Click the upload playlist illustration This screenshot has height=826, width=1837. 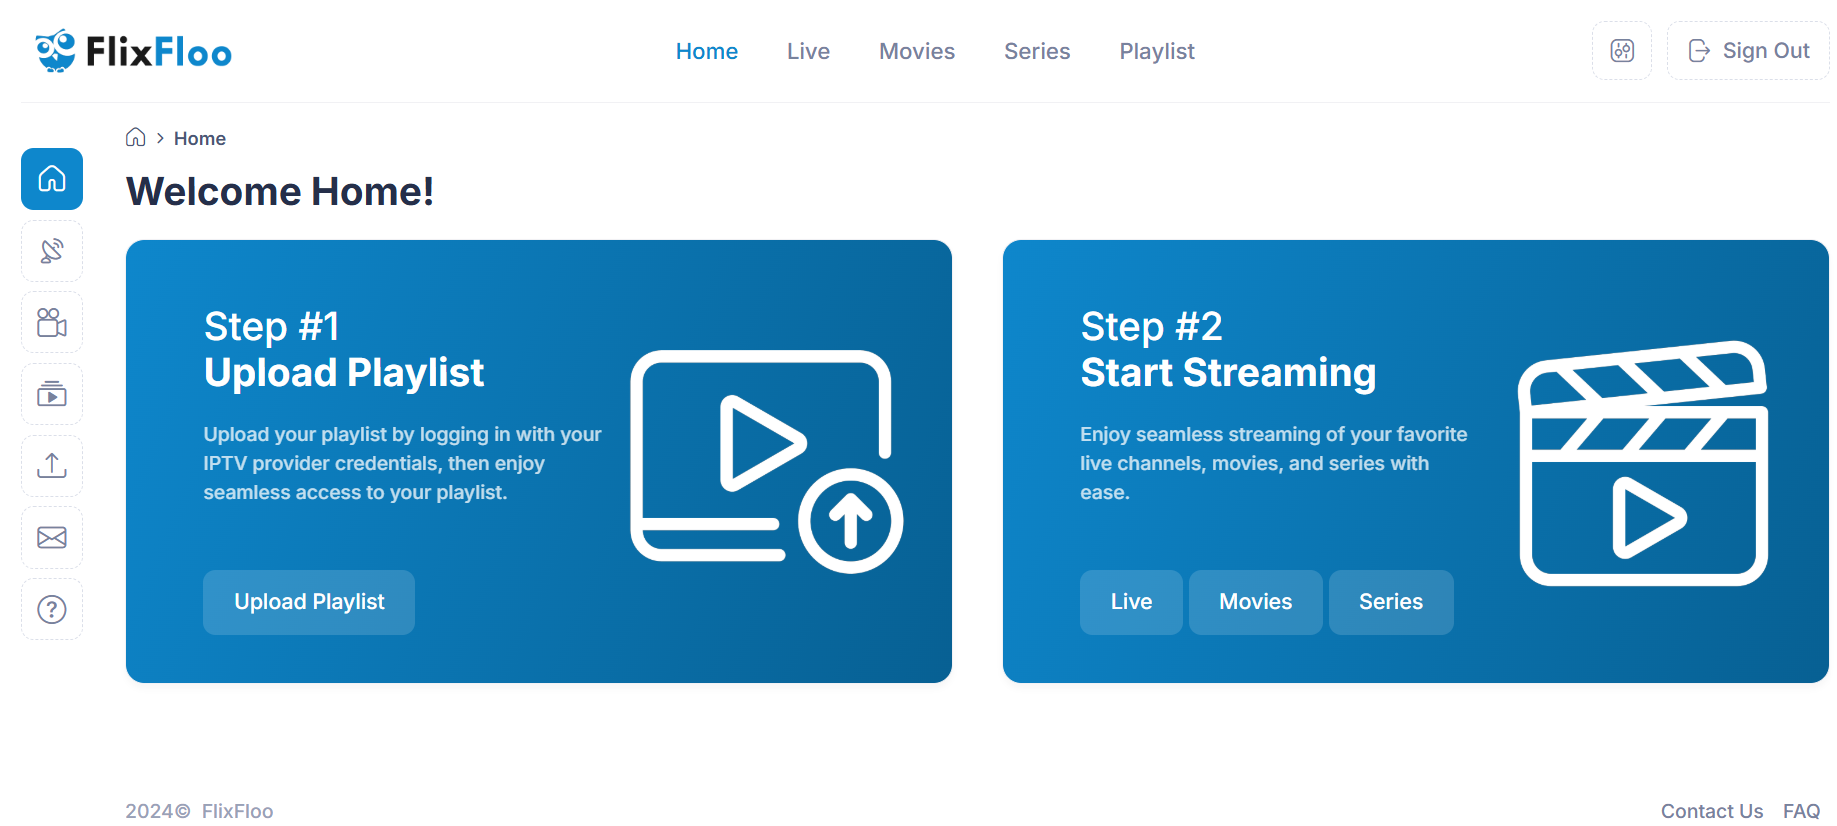pyautogui.click(x=767, y=461)
